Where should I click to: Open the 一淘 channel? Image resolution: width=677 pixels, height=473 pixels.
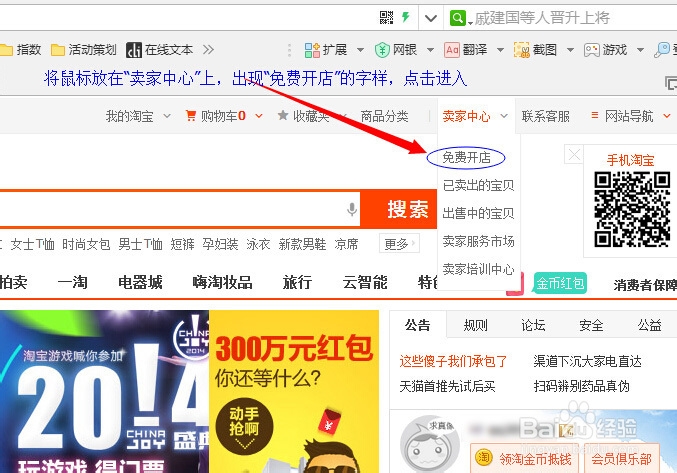point(73,283)
